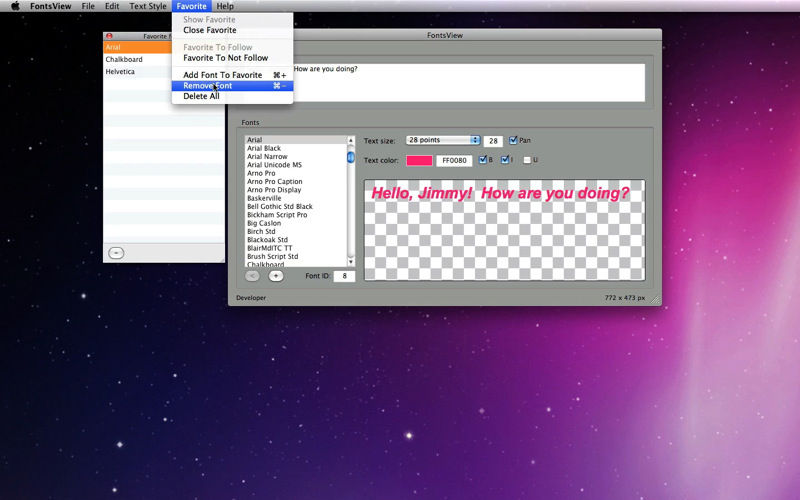Select Bickham Script Pro font

[296, 215]
